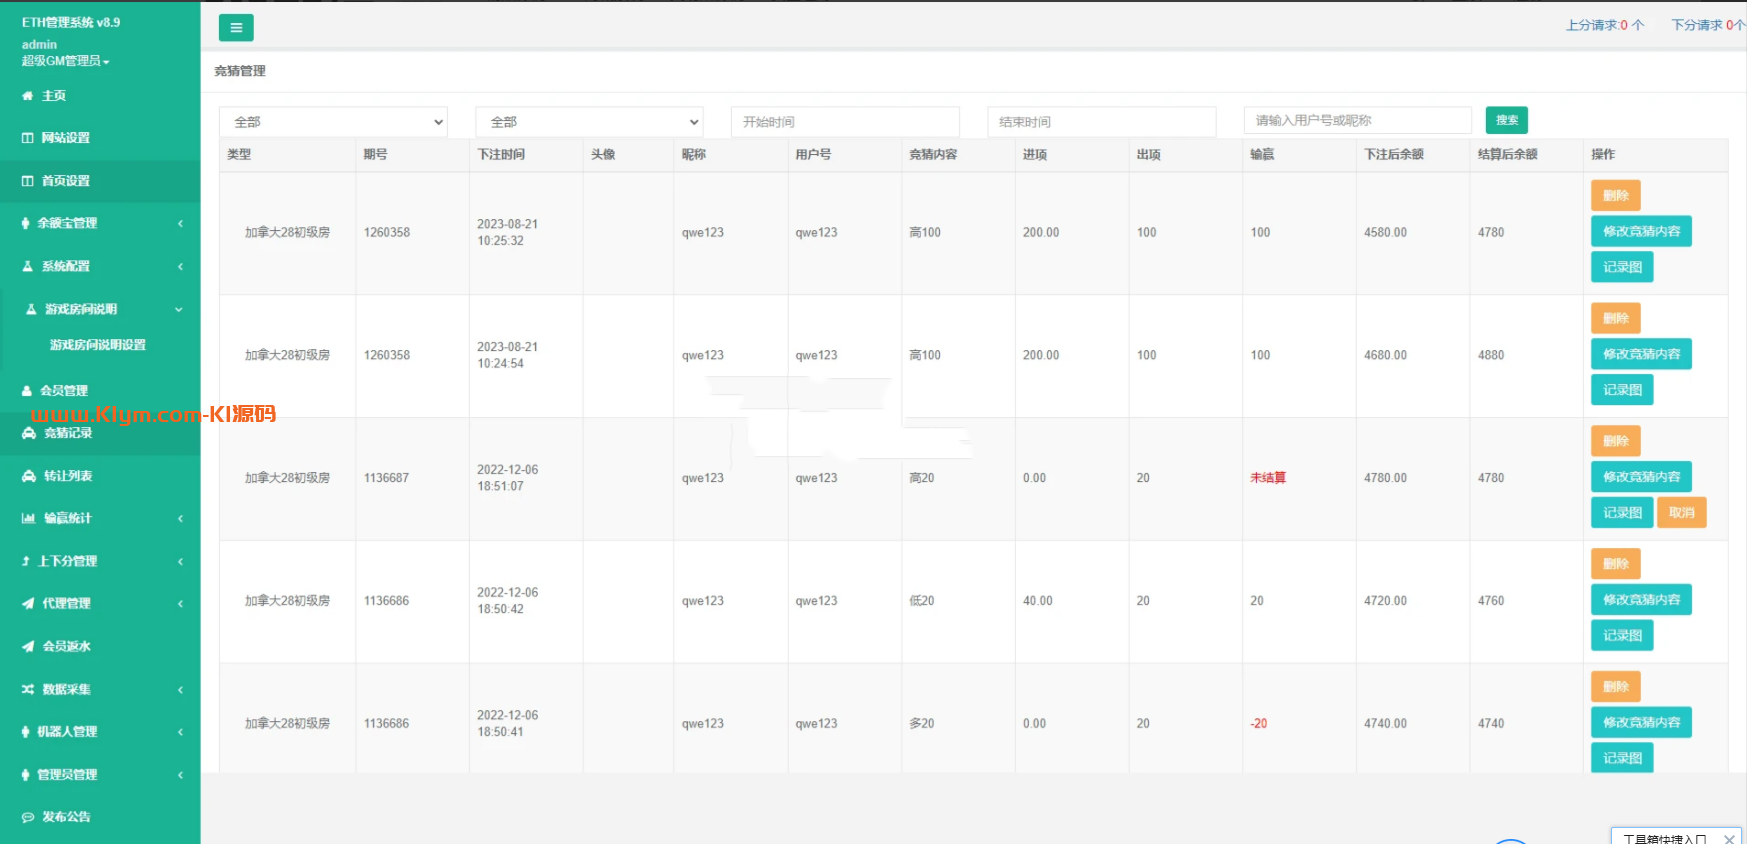Click the icon beside 竞猜记录

pyautogui.click(x=29, y=433)
